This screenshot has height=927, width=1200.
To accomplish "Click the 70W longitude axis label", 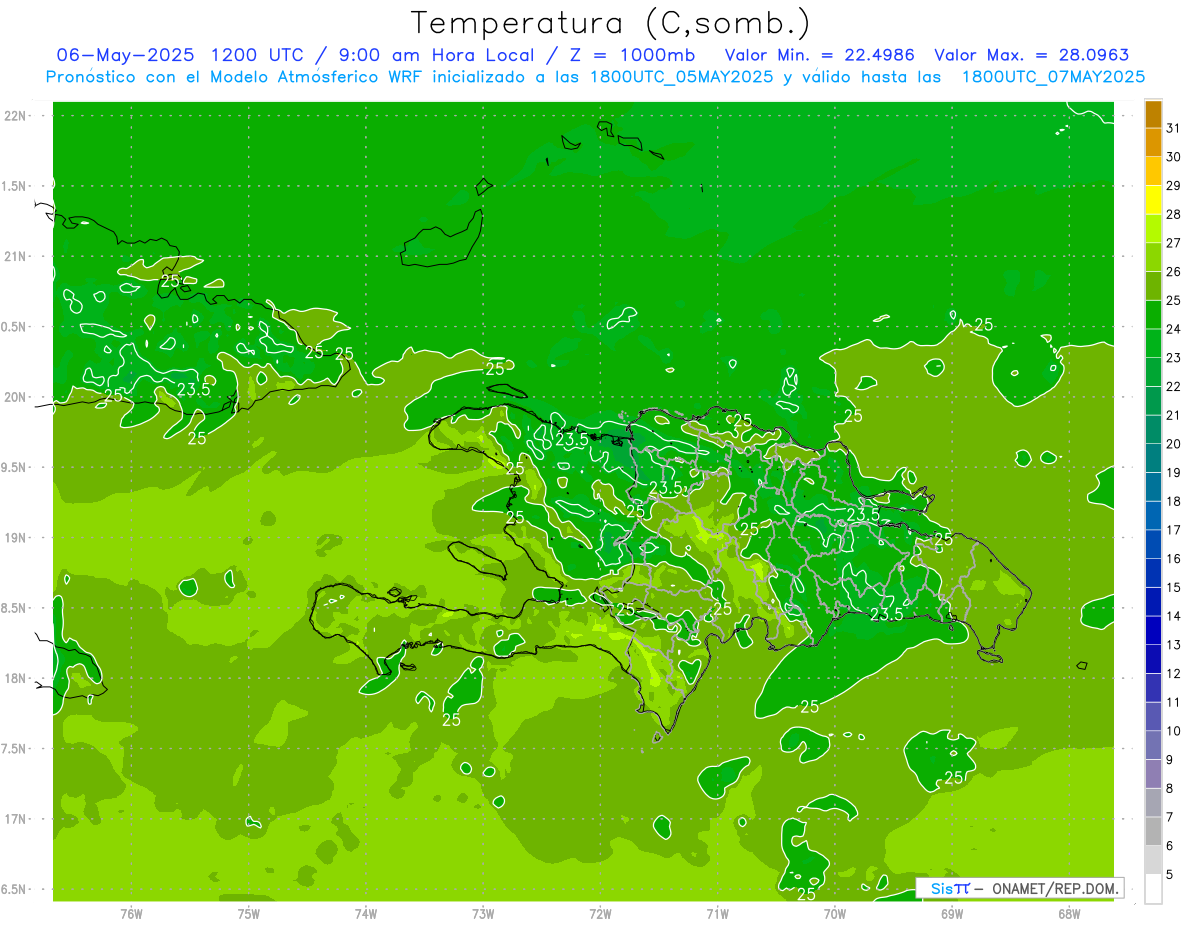I will tap(834, 913).
